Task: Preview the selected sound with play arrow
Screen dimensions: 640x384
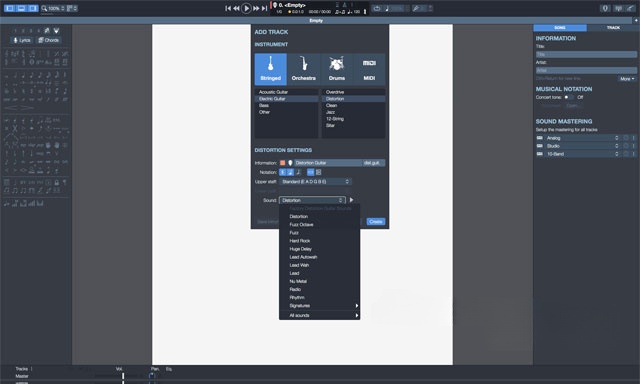Action: coord(351,200)
